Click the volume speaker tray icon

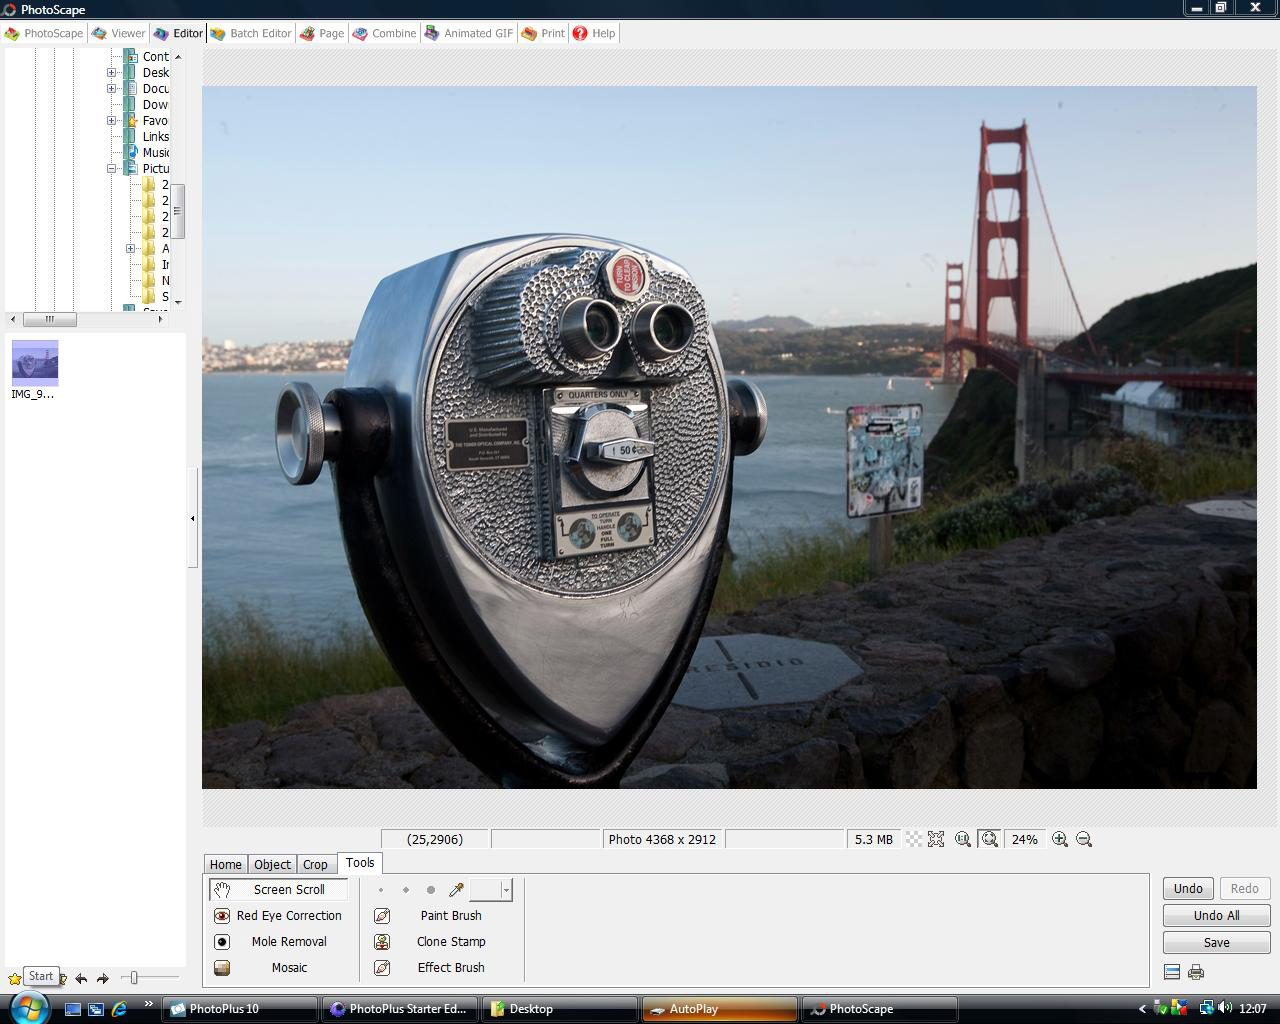point(1225,1008)
